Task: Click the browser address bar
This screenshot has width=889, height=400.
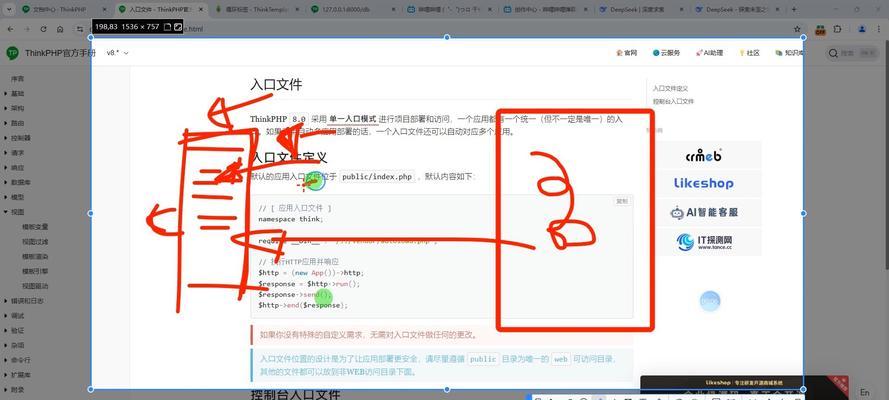Action: pos(437,29)
